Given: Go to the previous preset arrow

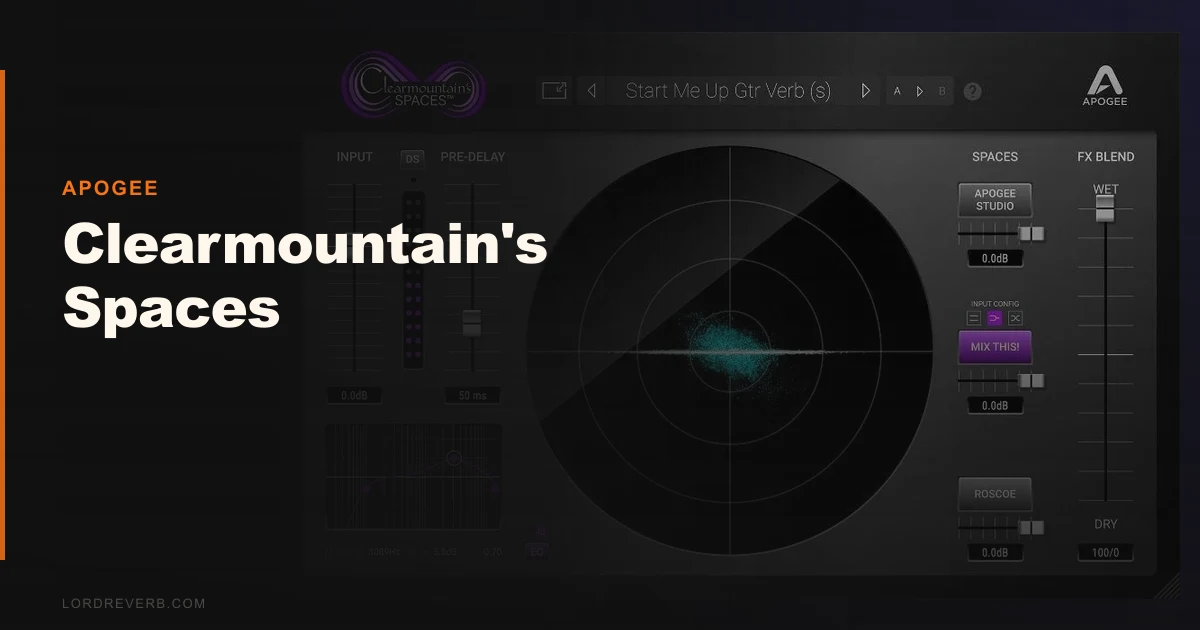Looking at the screenshot, I should point(592,91).
